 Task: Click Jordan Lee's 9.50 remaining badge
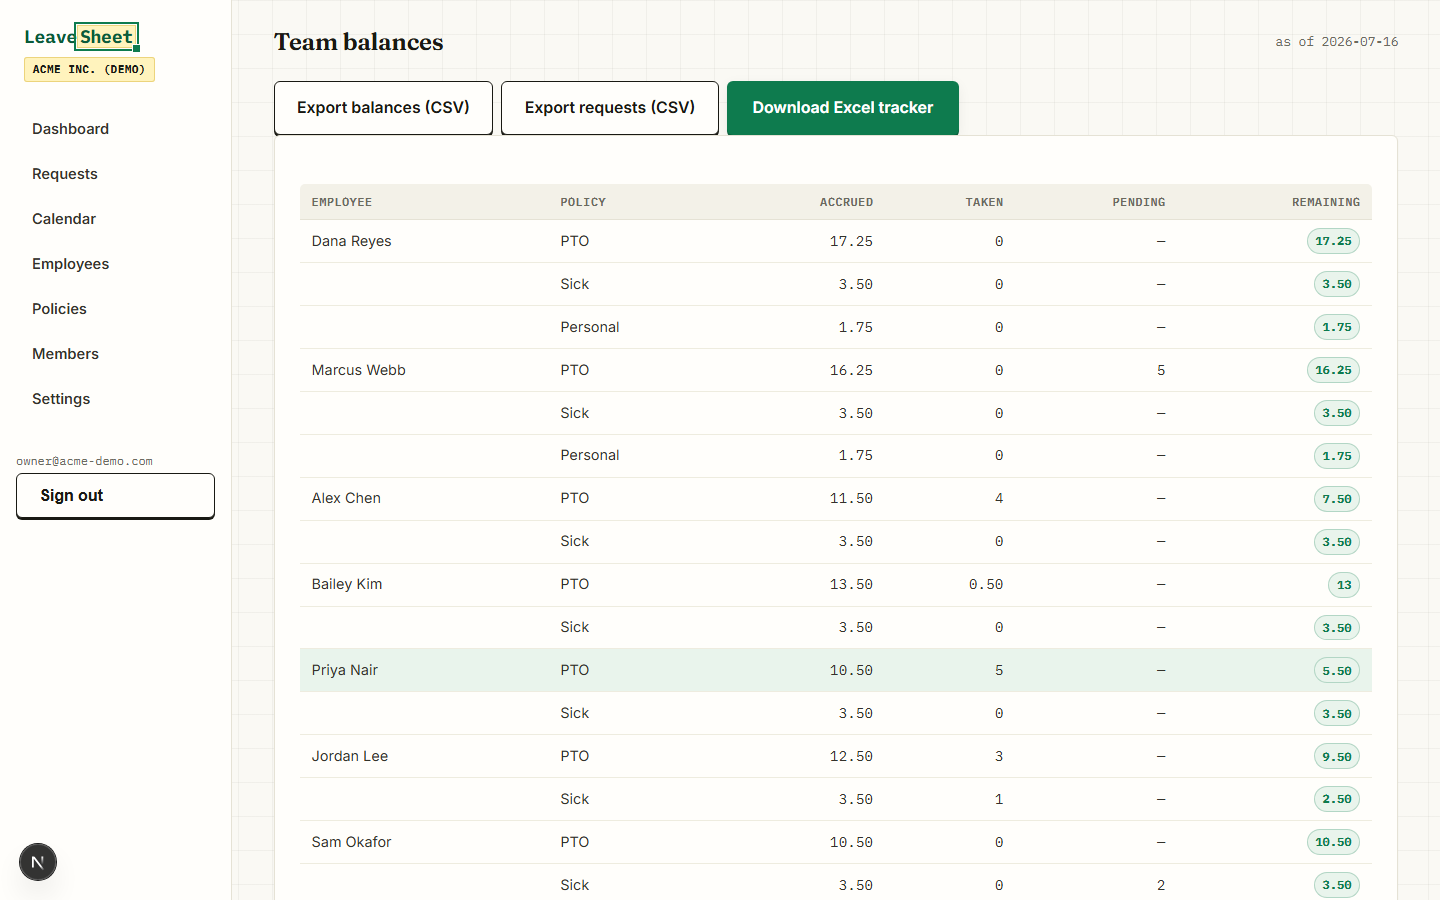point(1337,757)
